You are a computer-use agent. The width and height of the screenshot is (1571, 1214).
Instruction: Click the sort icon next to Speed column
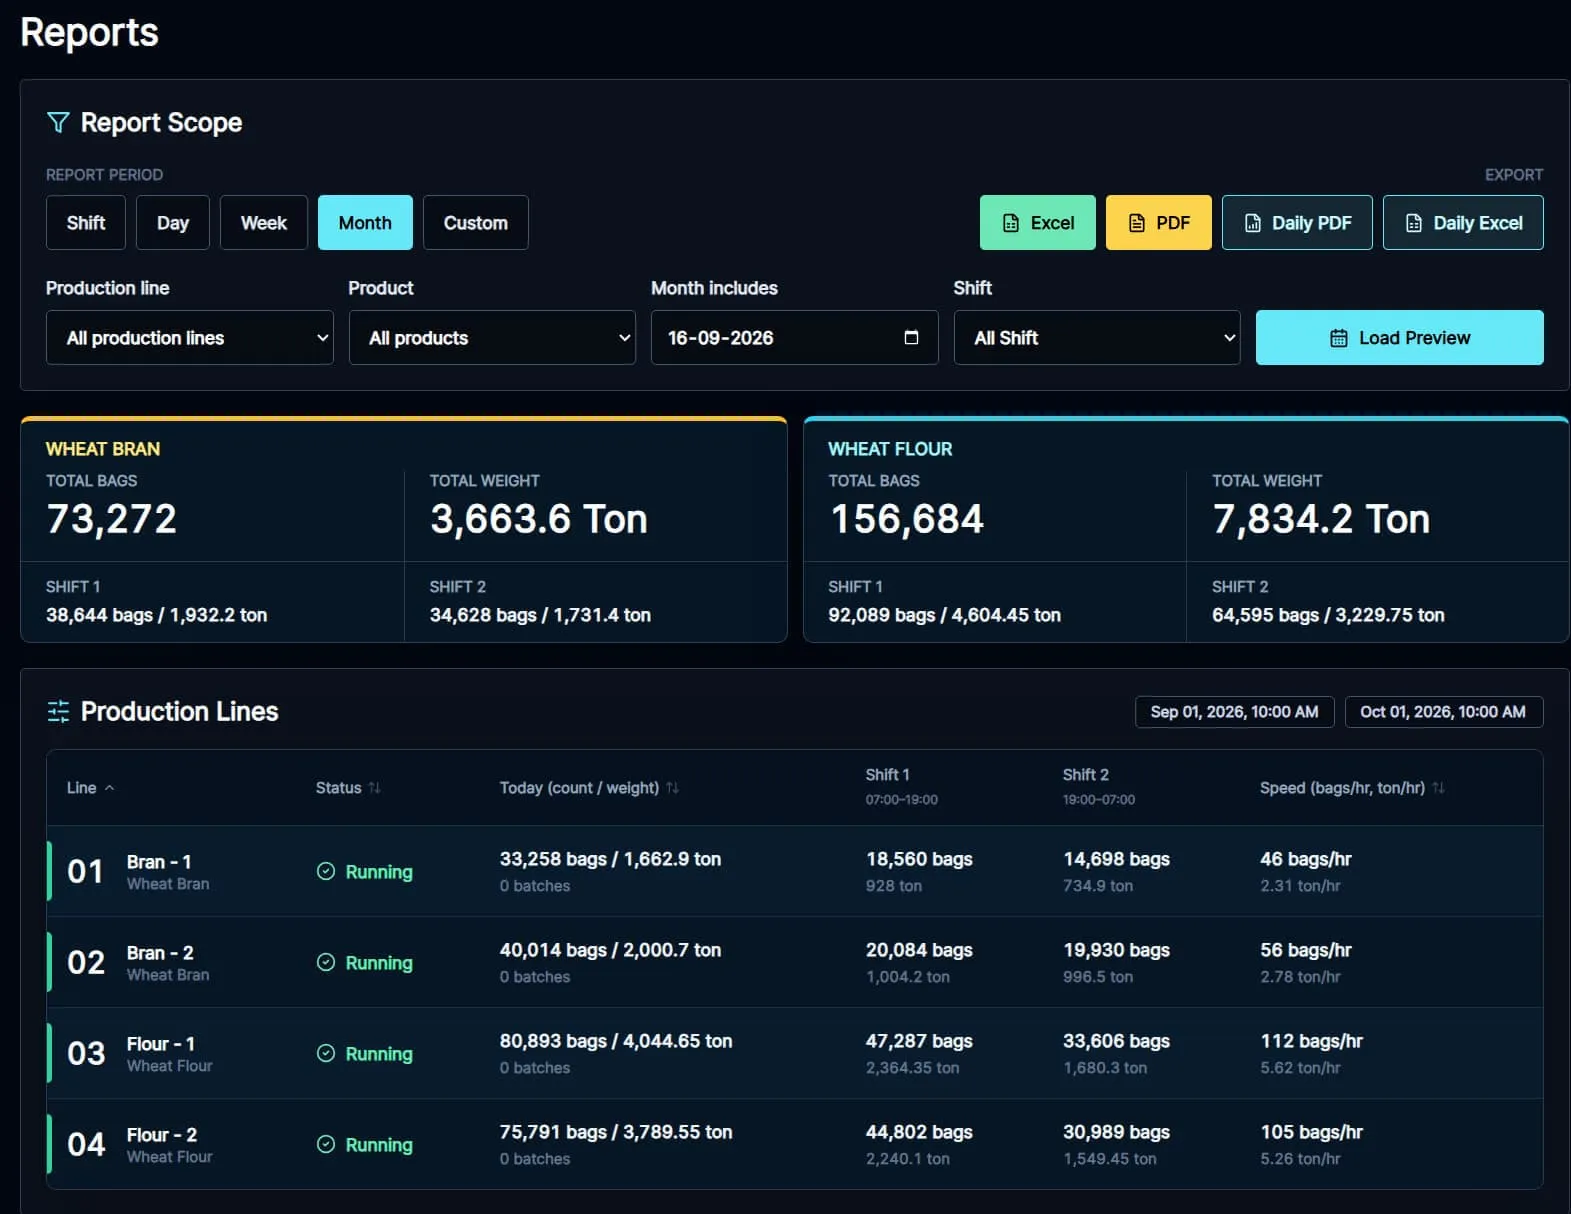pos(1438,788)
